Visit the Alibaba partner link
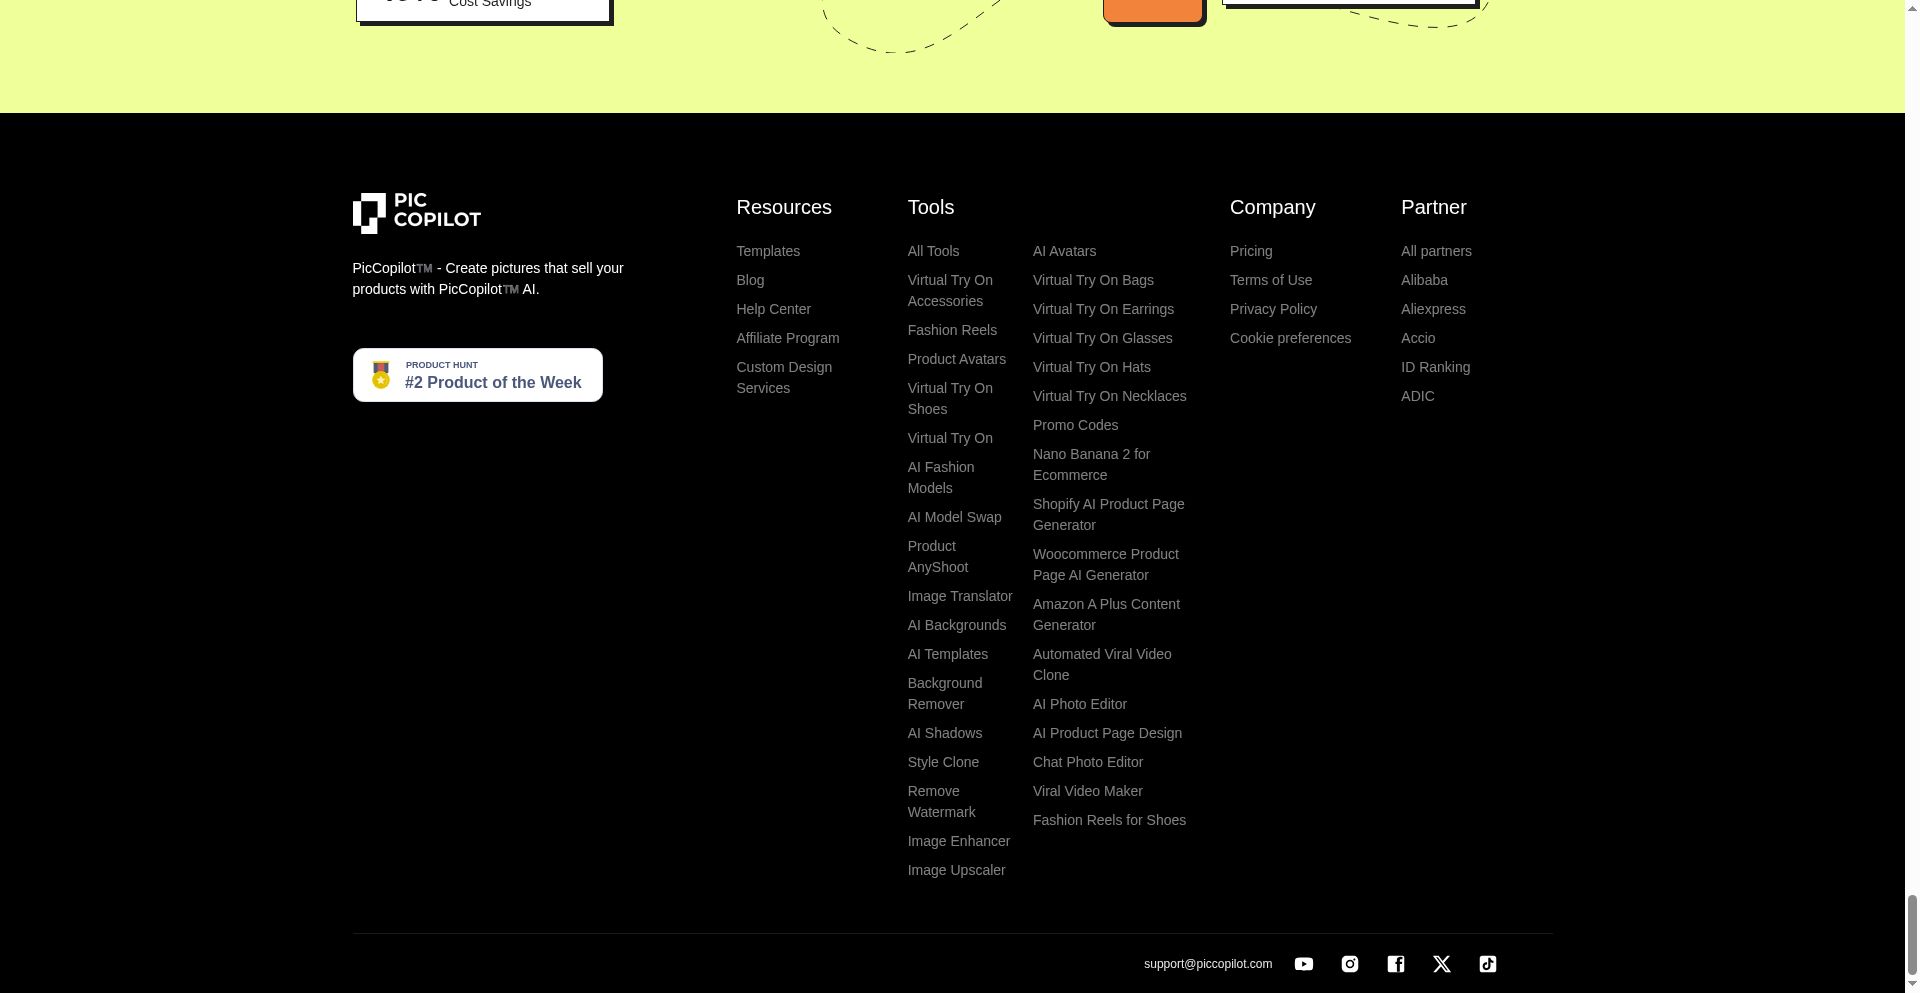 click(1423, 280)
